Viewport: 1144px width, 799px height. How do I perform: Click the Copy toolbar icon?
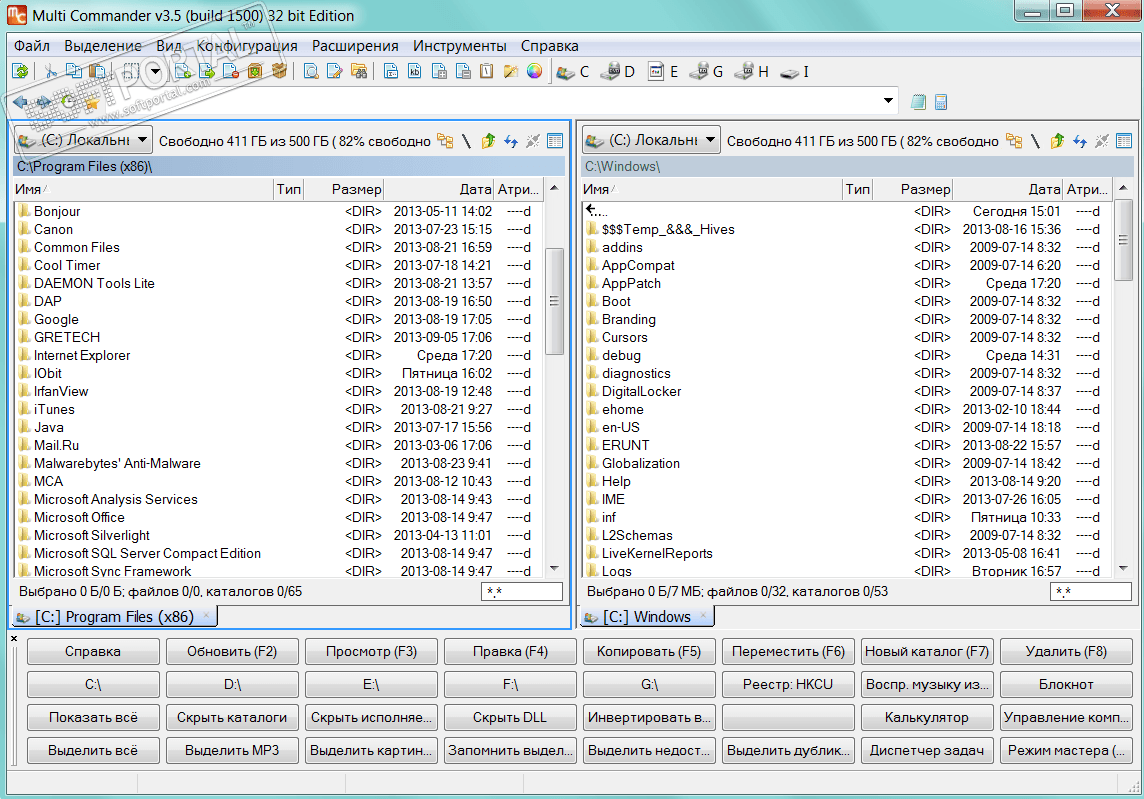74,72
